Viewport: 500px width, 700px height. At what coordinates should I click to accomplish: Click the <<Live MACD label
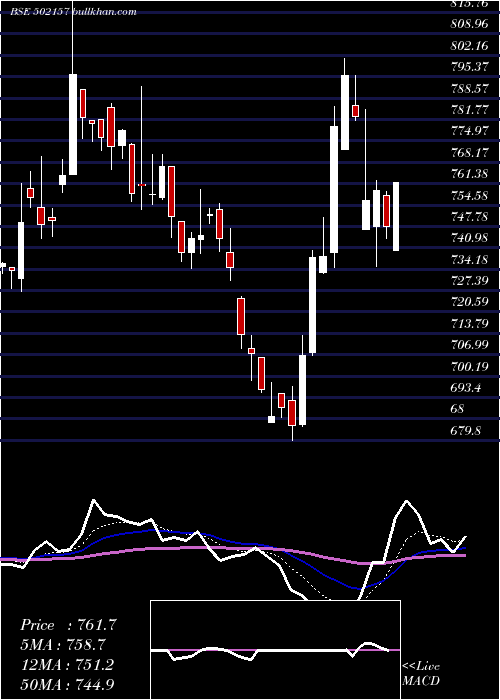pyautogui.click(x=421, y=673)
